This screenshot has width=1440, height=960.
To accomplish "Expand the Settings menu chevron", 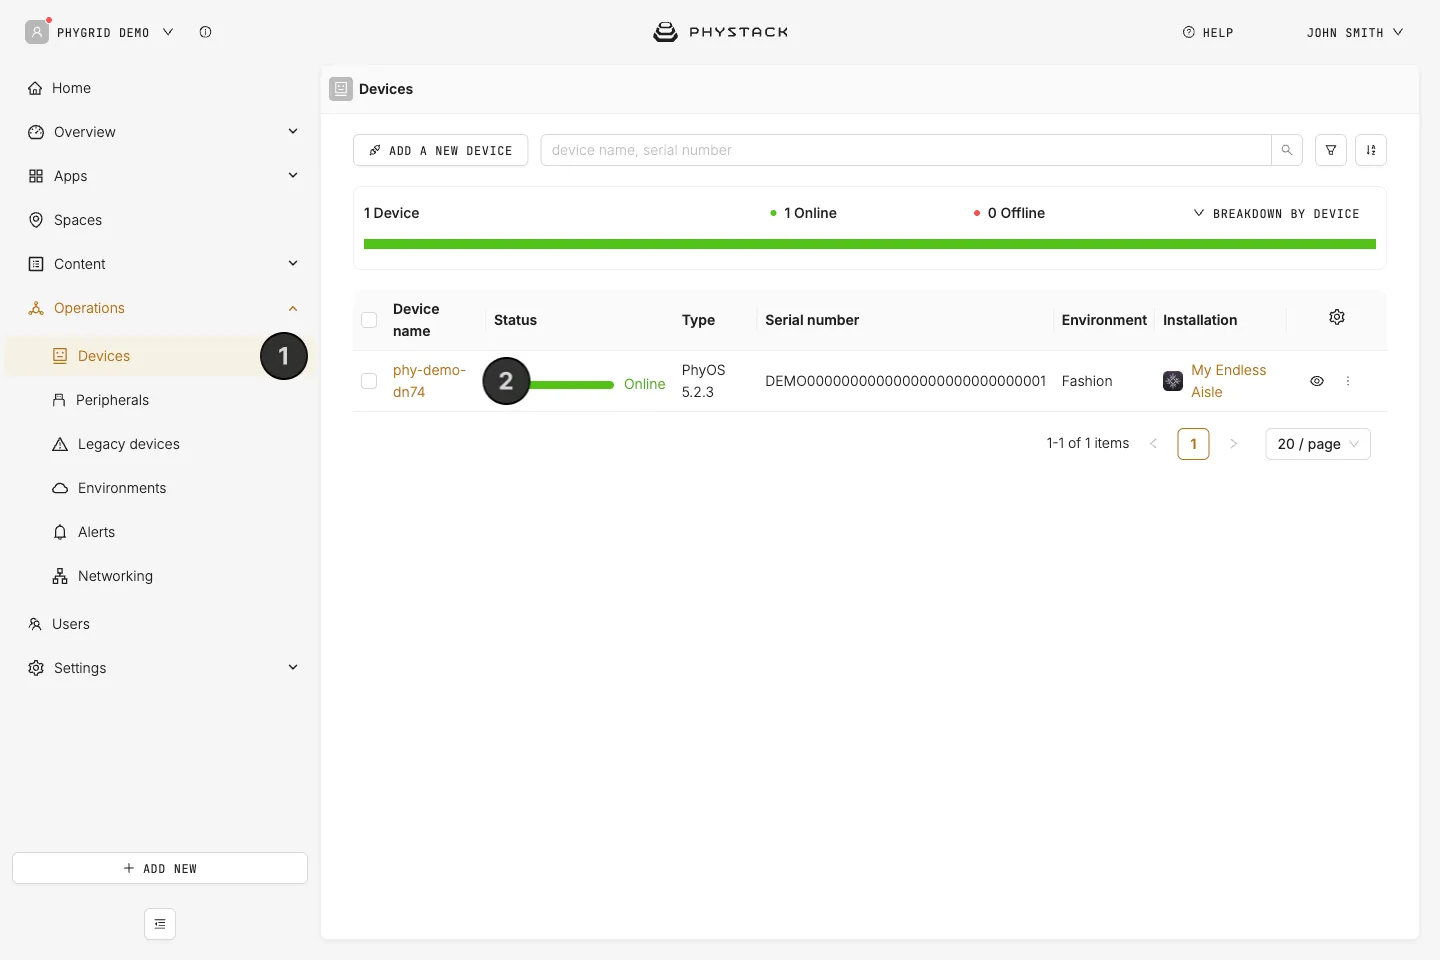I will [x=293, y=667].
